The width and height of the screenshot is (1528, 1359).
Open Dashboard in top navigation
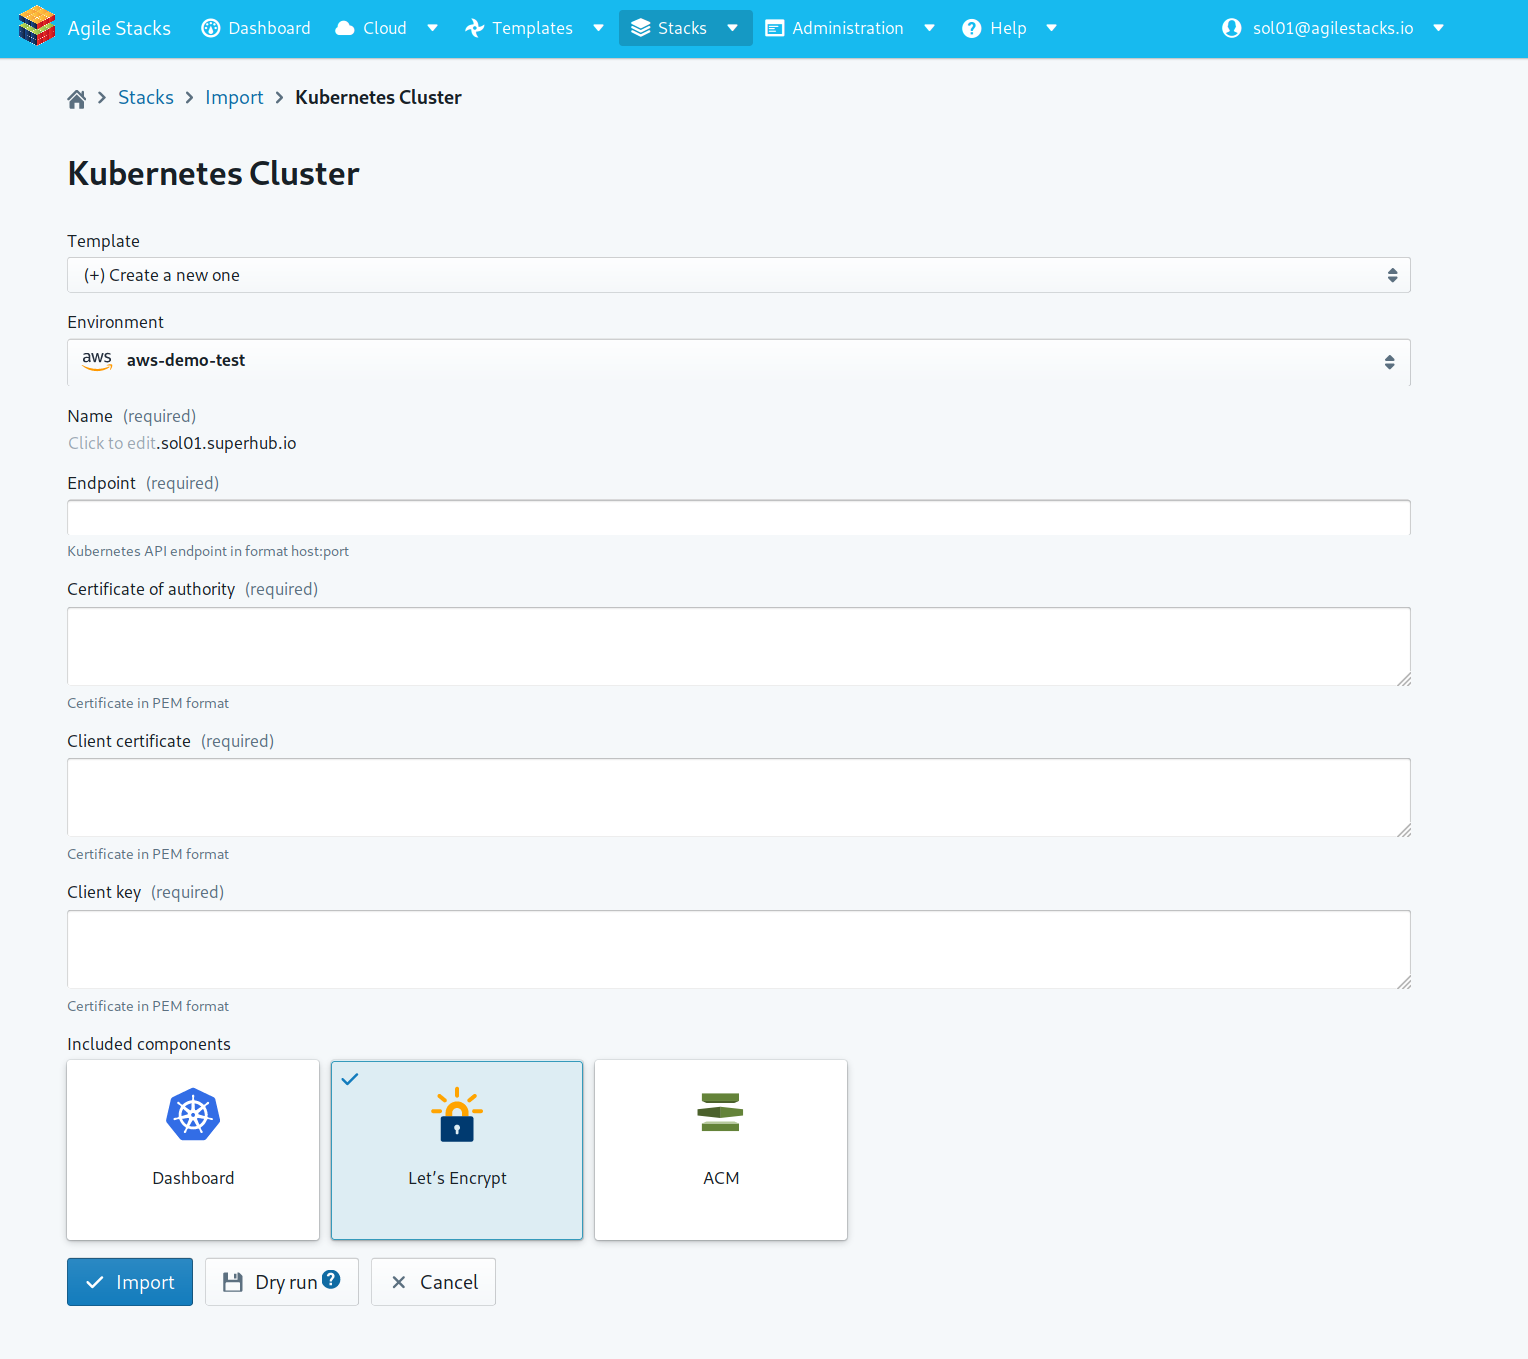[256, 28]
